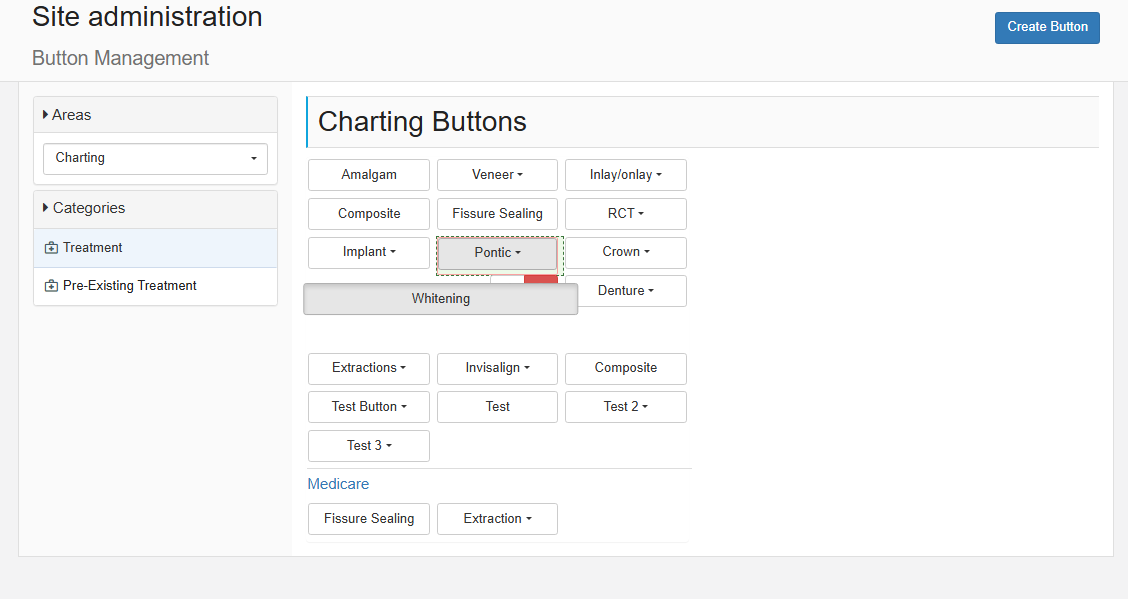Open the Charting area dropdown
Screen dimensions: 1128x599
155,158
